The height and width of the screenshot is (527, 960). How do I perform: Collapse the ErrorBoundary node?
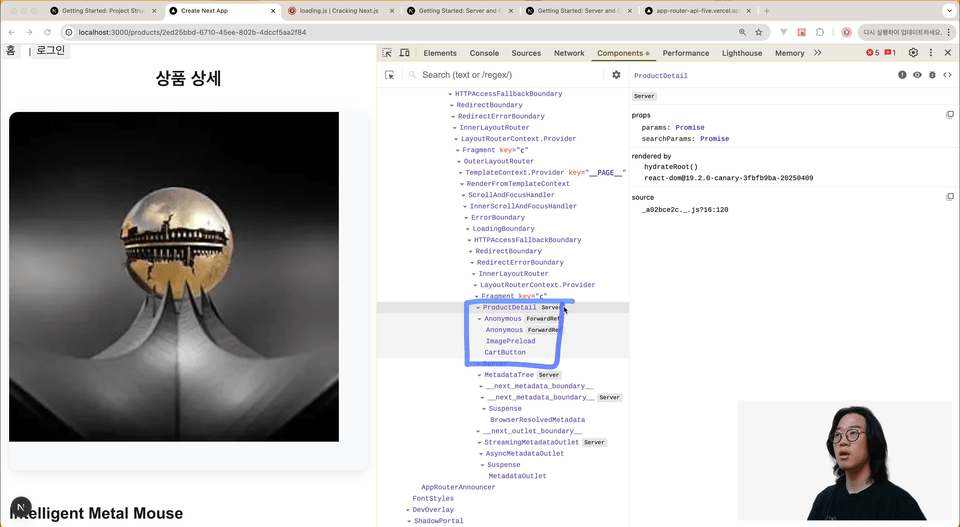point(466,218)
